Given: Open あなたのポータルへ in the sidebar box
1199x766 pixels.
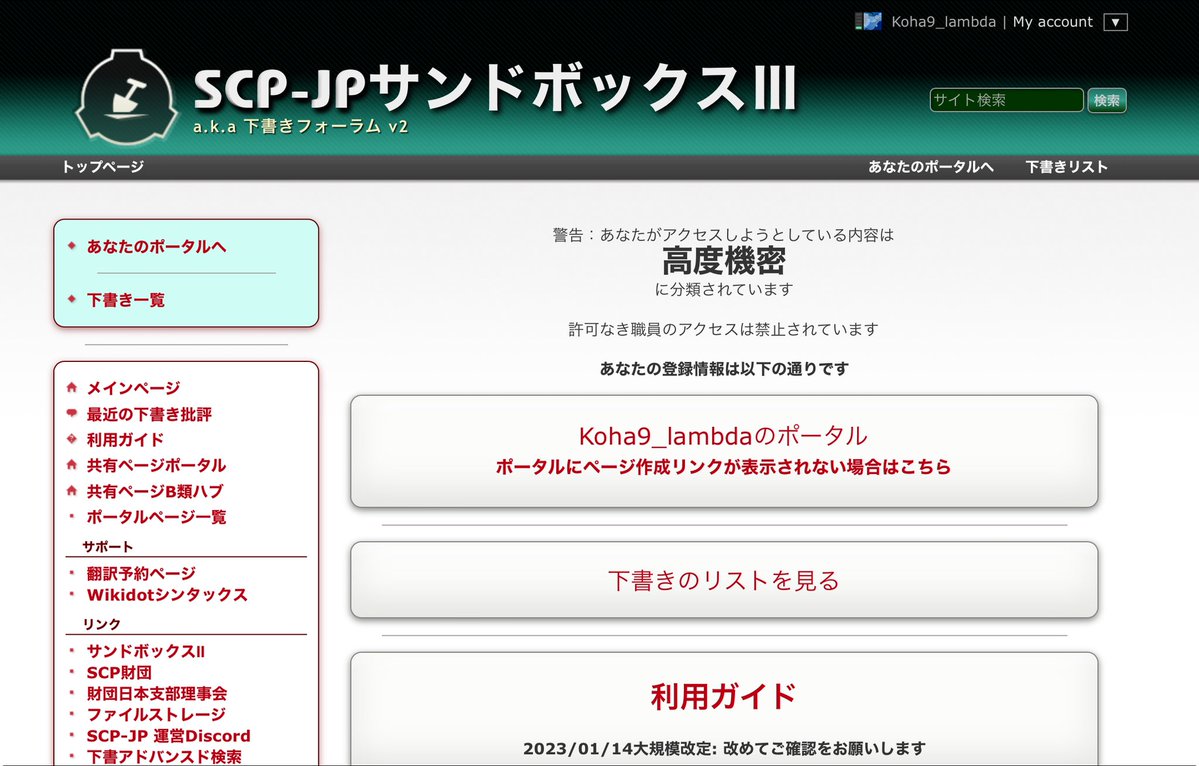Looking at the screenshot, I should 156,246.
